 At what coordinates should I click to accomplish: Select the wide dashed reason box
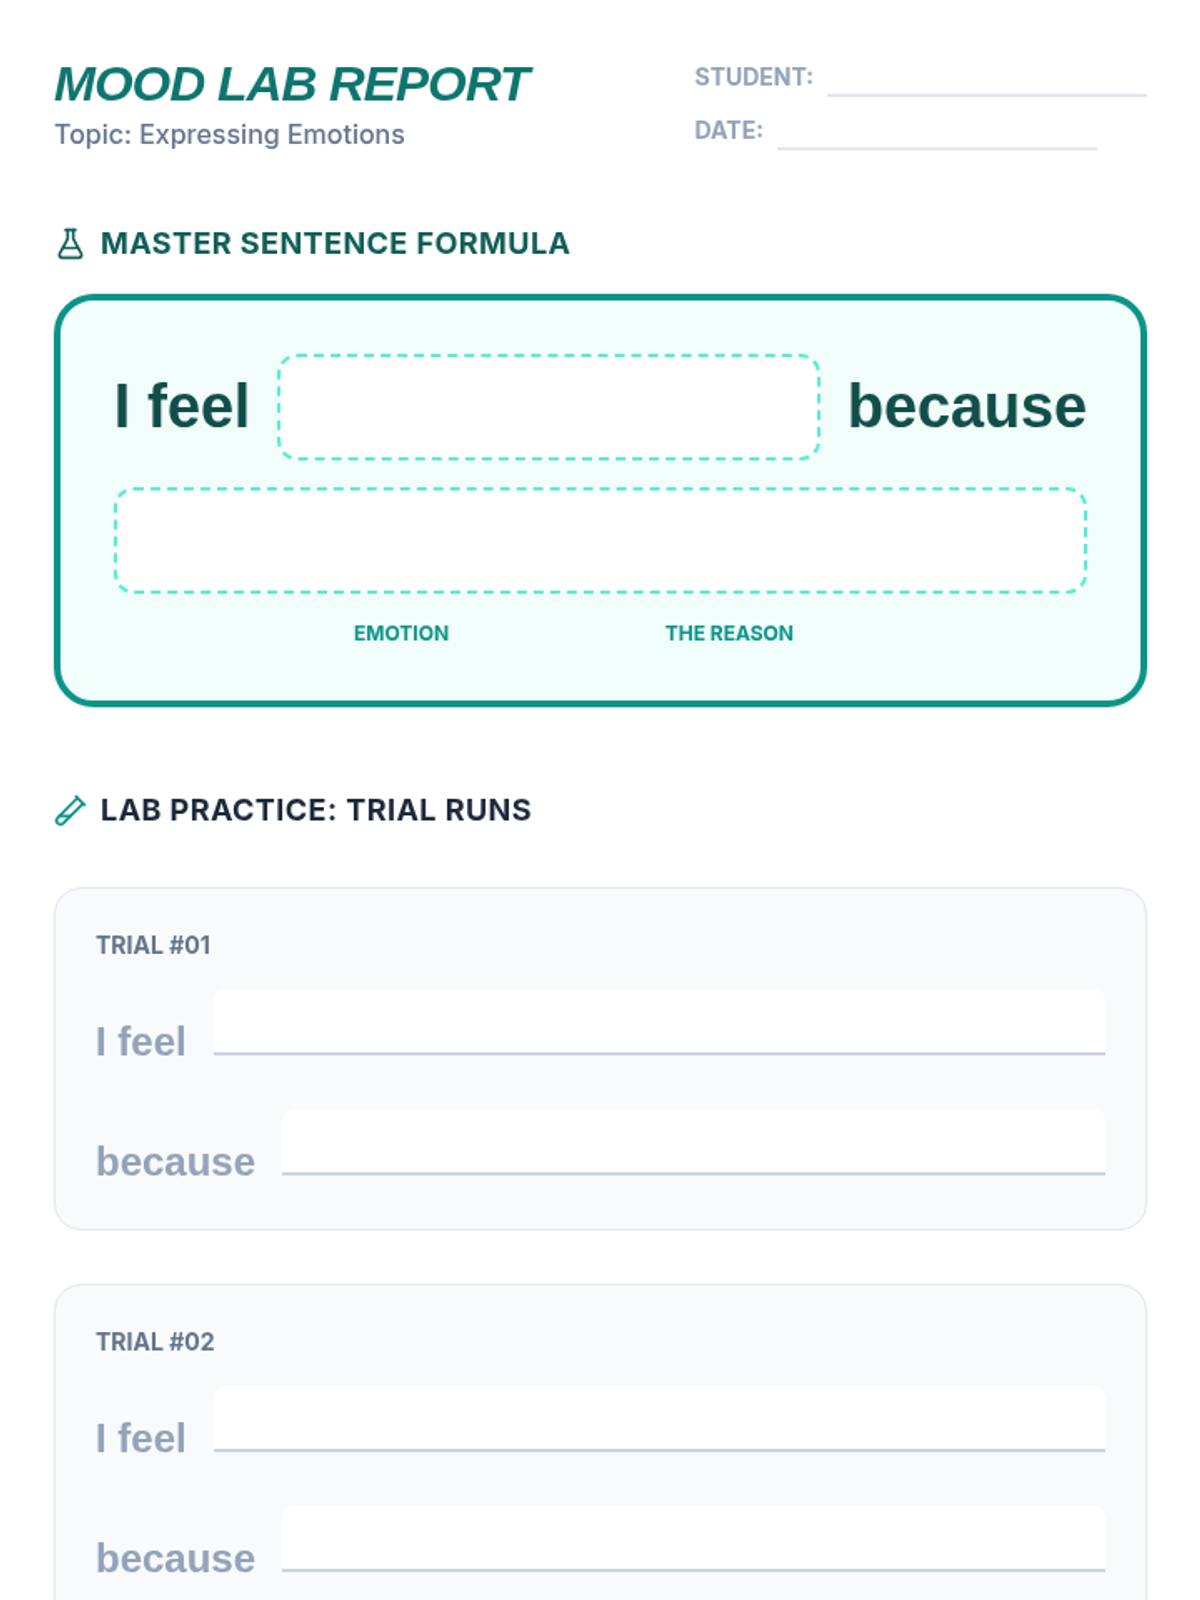click(x=600, y=541)
